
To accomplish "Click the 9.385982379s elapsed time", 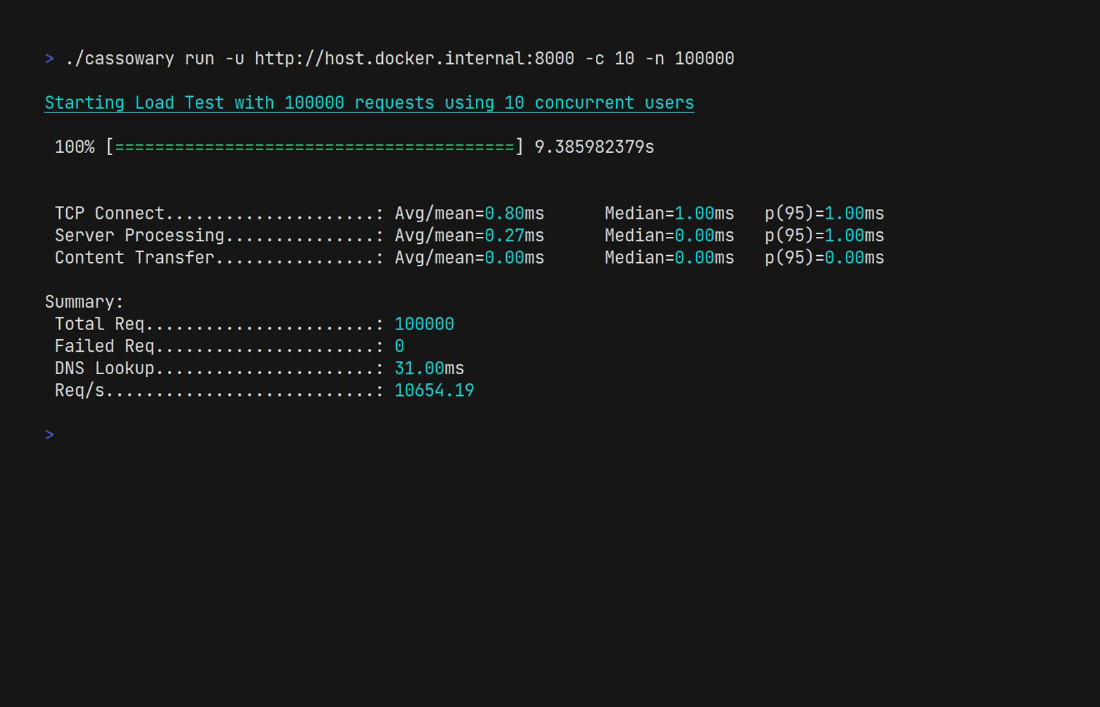I will click(x=594, y=147).
